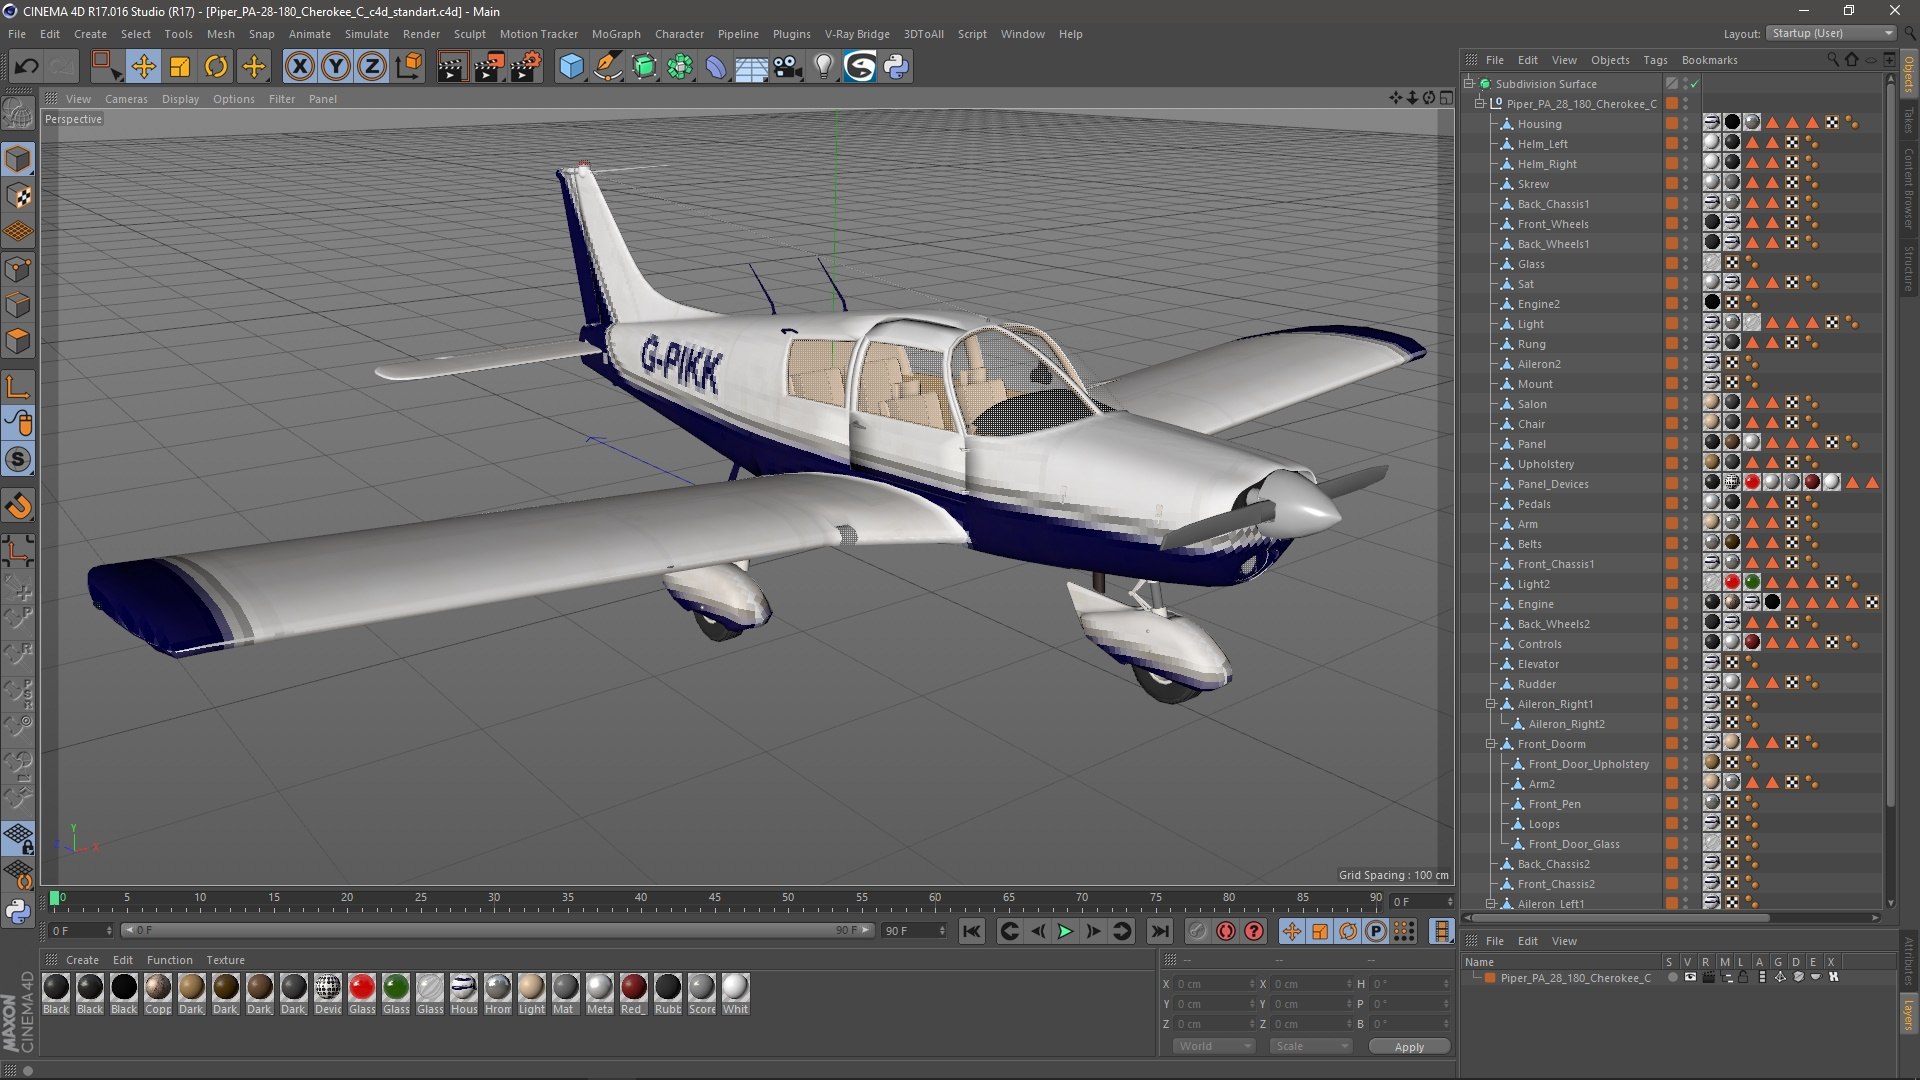Click the Python script icon in toolbar
The image size is (1920, 1080).
click(897, 67)
